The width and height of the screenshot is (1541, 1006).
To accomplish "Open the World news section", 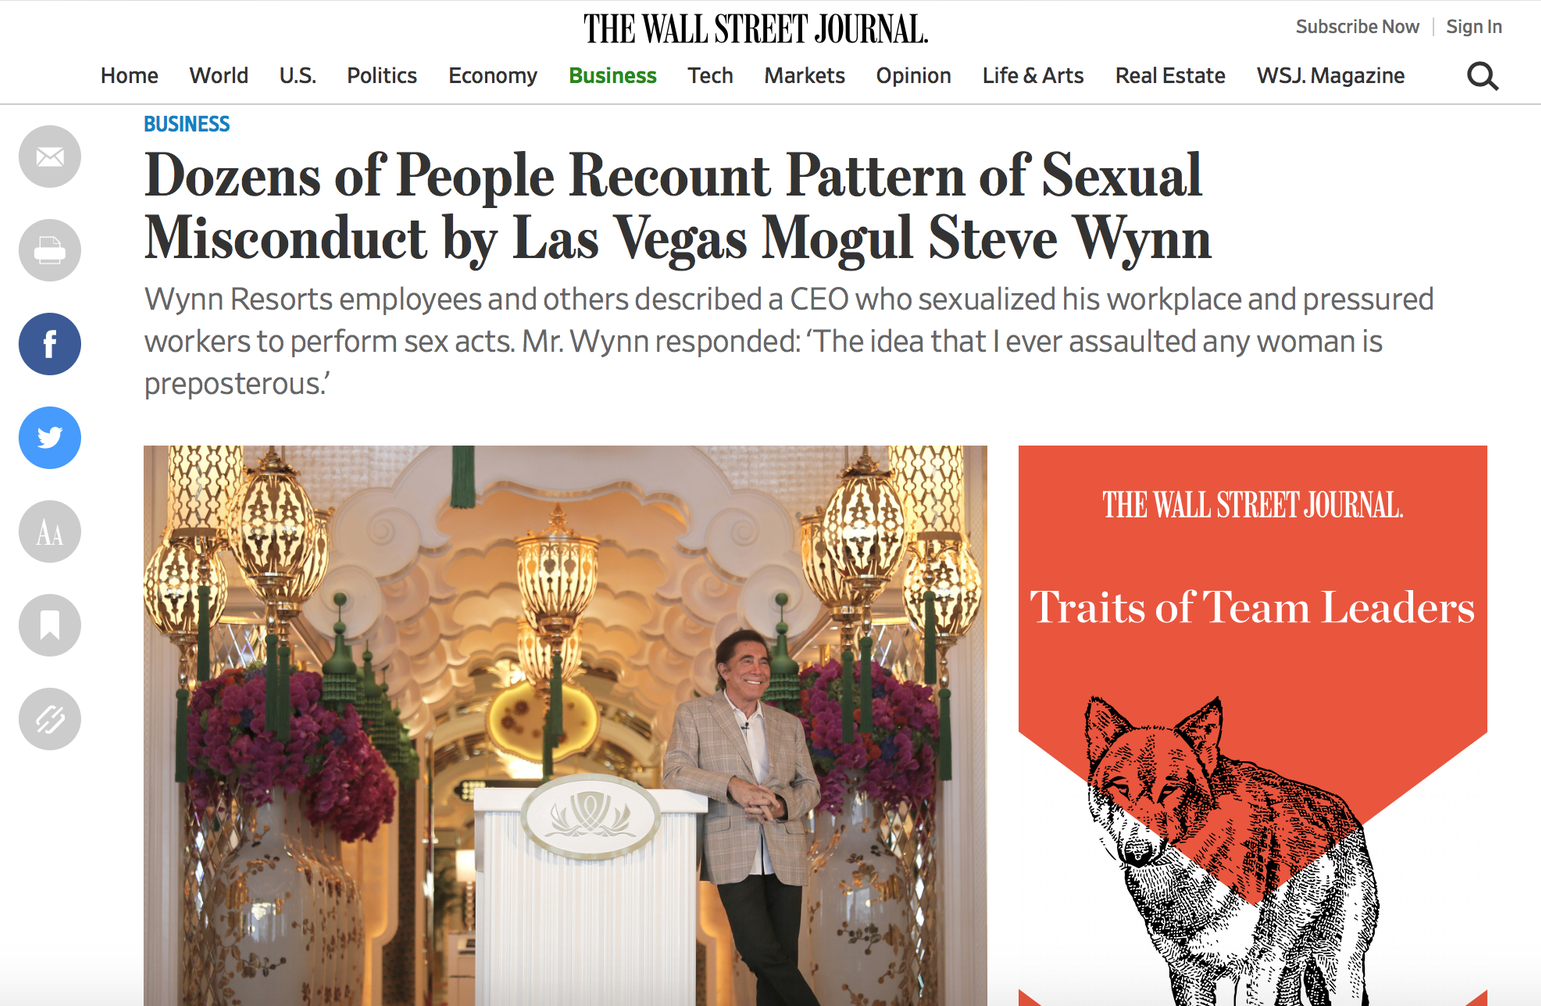I will coord(219,76).
